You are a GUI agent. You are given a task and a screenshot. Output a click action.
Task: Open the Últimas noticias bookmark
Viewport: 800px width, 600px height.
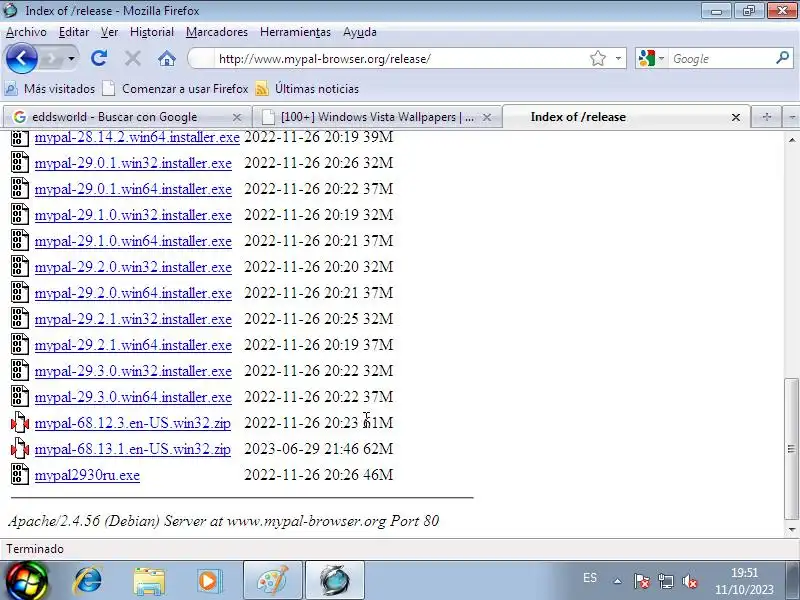point(307,89)
